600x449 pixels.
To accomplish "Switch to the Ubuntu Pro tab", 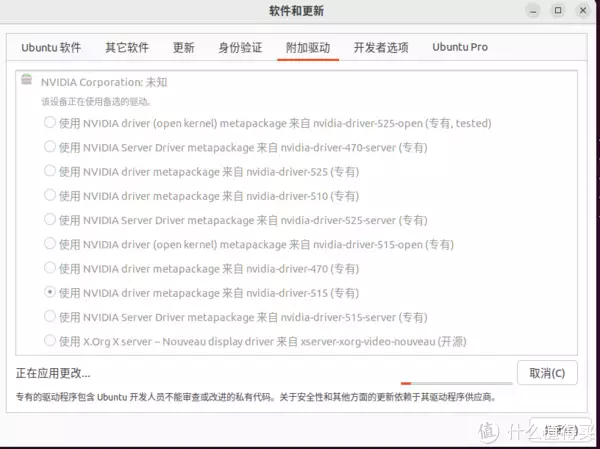I will [x=460, y=47].
